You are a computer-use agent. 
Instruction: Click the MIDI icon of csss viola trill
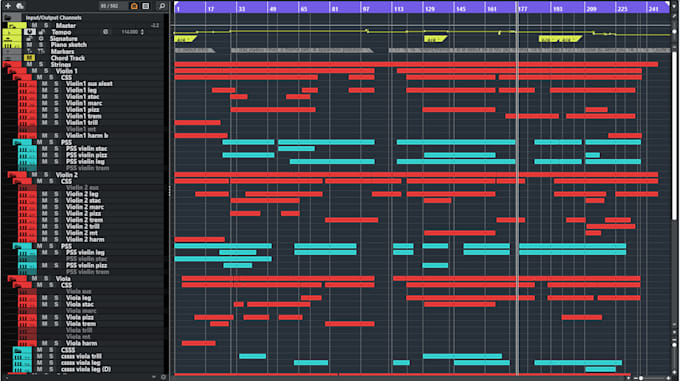(x=22, y=356)
